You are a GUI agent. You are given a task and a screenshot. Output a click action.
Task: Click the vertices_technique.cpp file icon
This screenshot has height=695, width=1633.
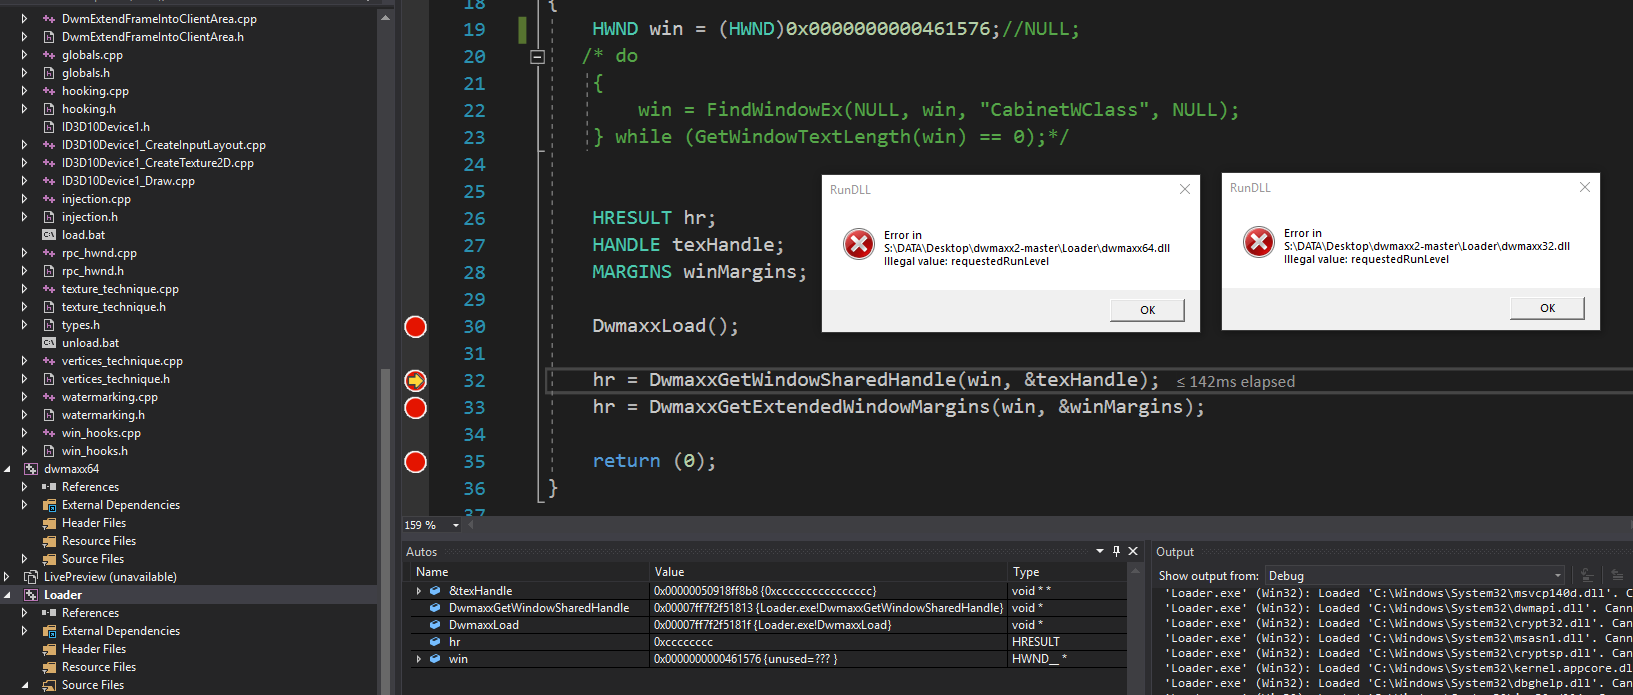click(49, 361)
